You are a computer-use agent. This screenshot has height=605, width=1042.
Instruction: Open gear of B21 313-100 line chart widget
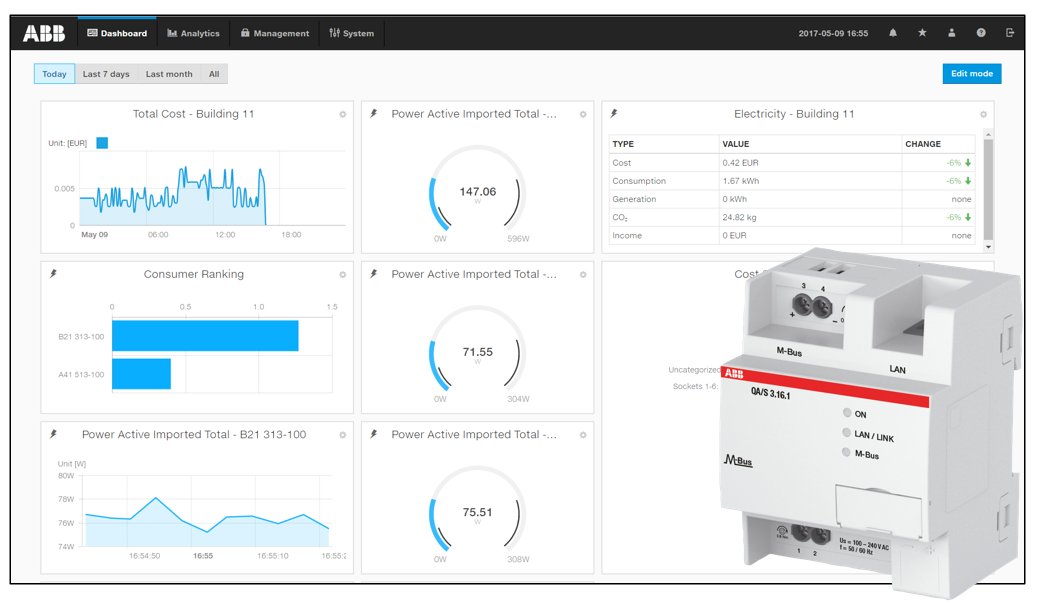point(343,435)
